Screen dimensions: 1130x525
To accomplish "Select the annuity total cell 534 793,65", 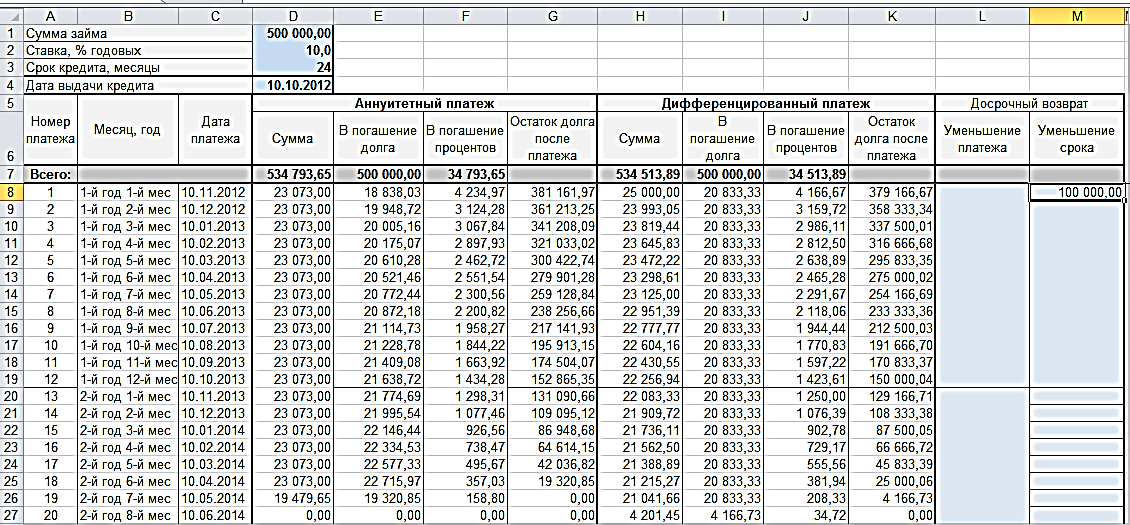I will point(293,174).
